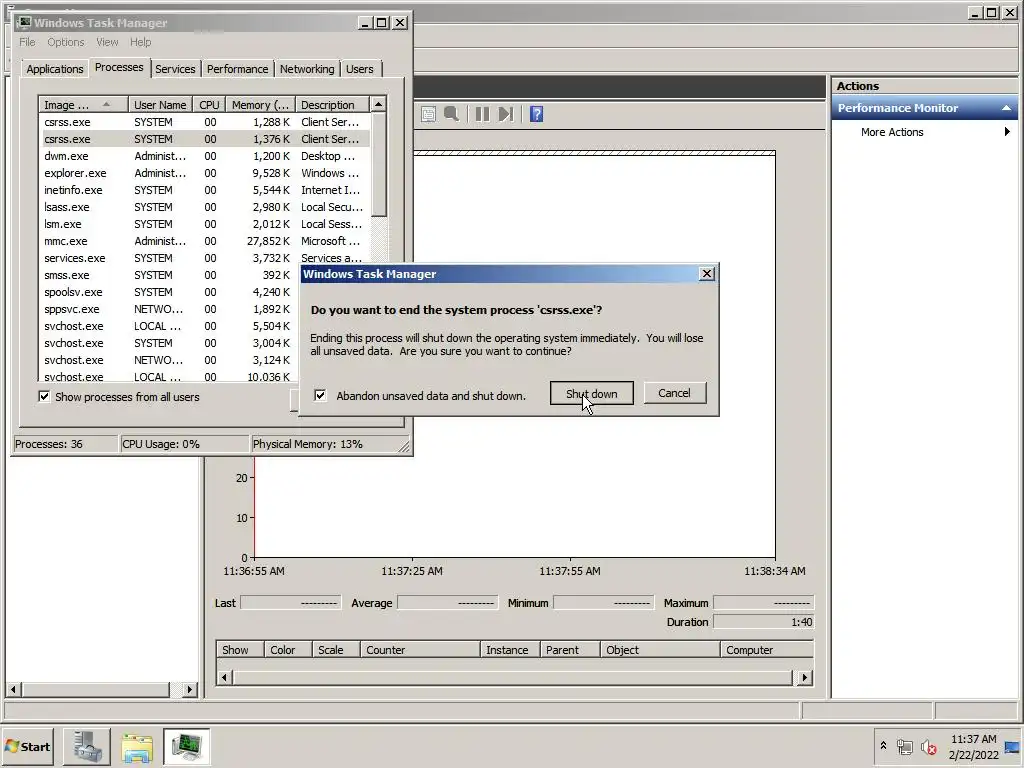1024x768 pixels.
Task: Select the Processes tab
Action: click(119, 67)
